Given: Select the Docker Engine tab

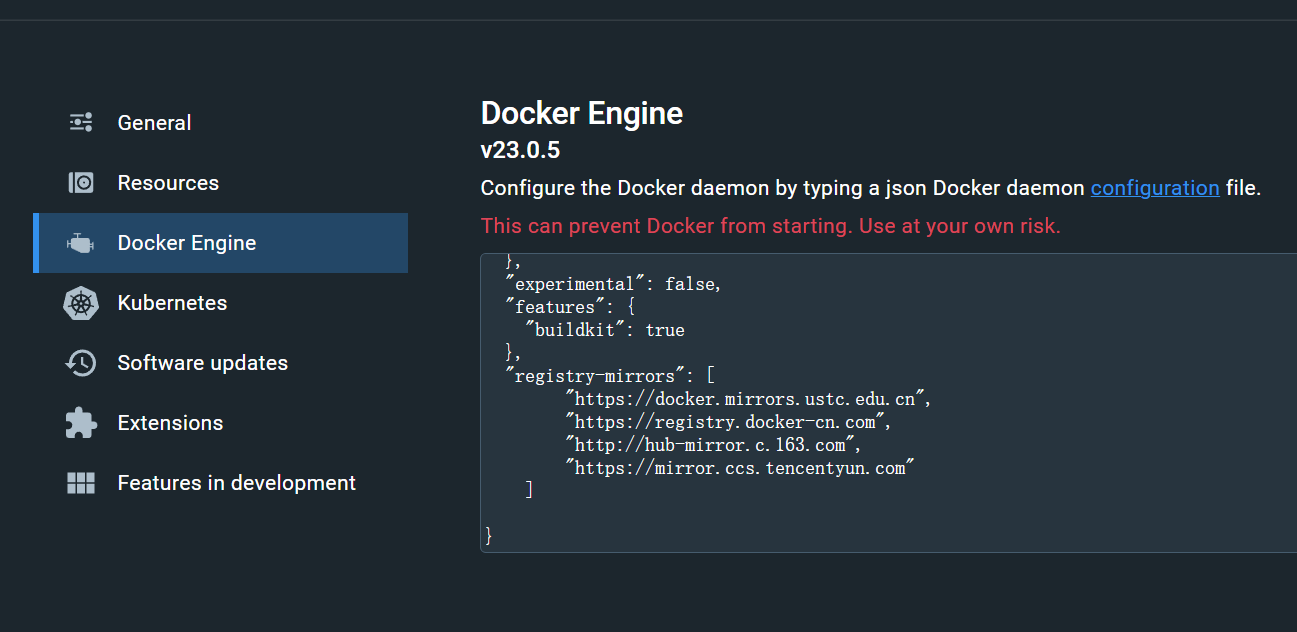Looking at the screenshot, I should pyautogui.click(x=220, y=243).
